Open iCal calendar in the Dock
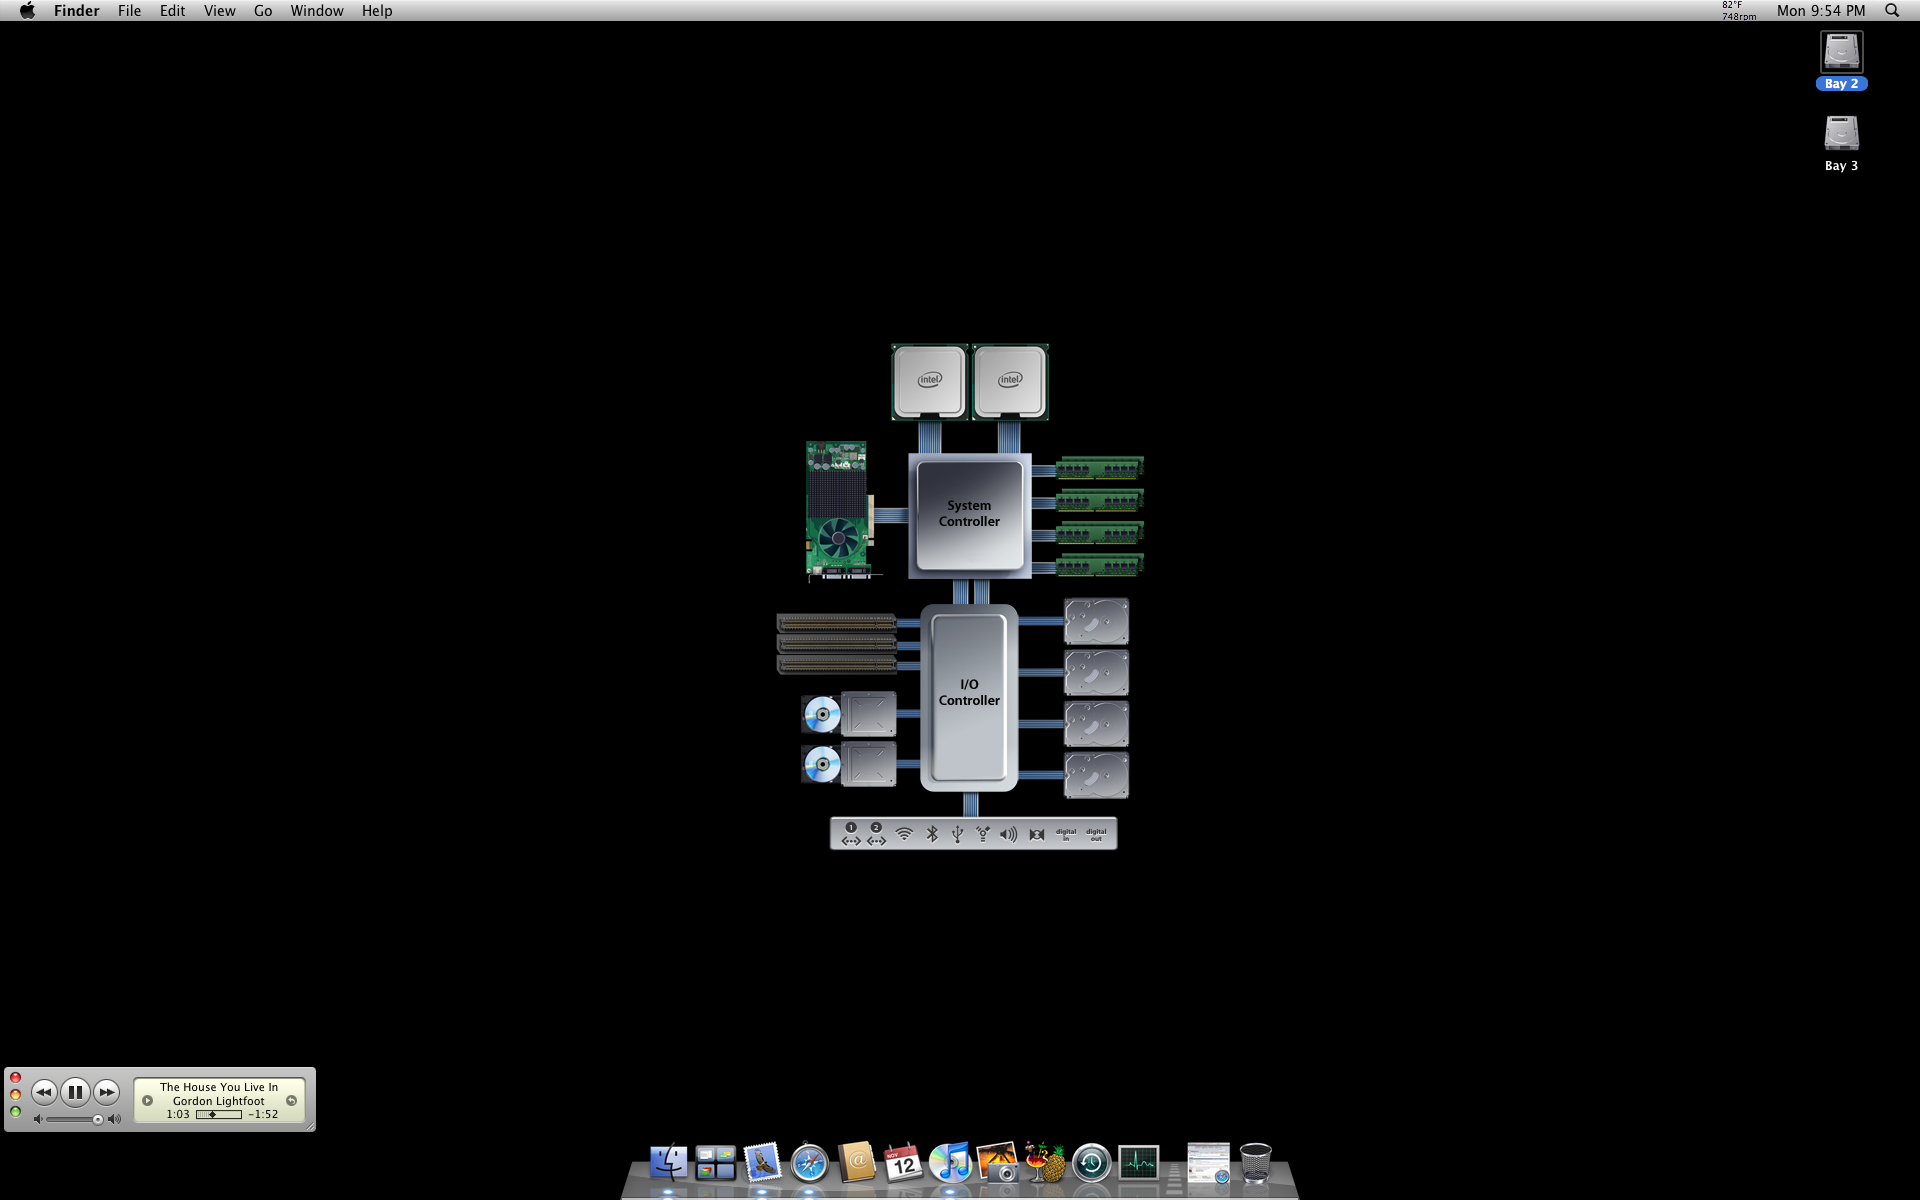The image size is (1920, 1200). click(x=903, y=1164)
